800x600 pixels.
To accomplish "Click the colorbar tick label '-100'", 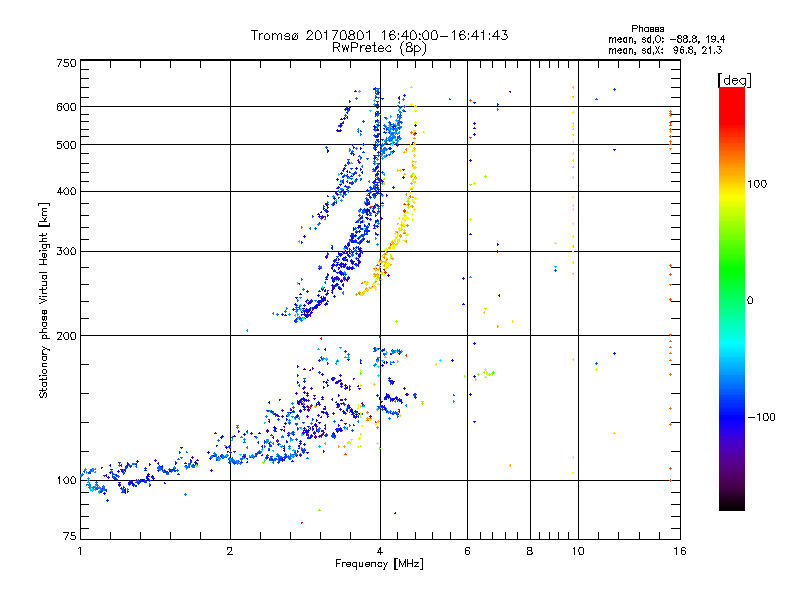I will pos(762,417).
